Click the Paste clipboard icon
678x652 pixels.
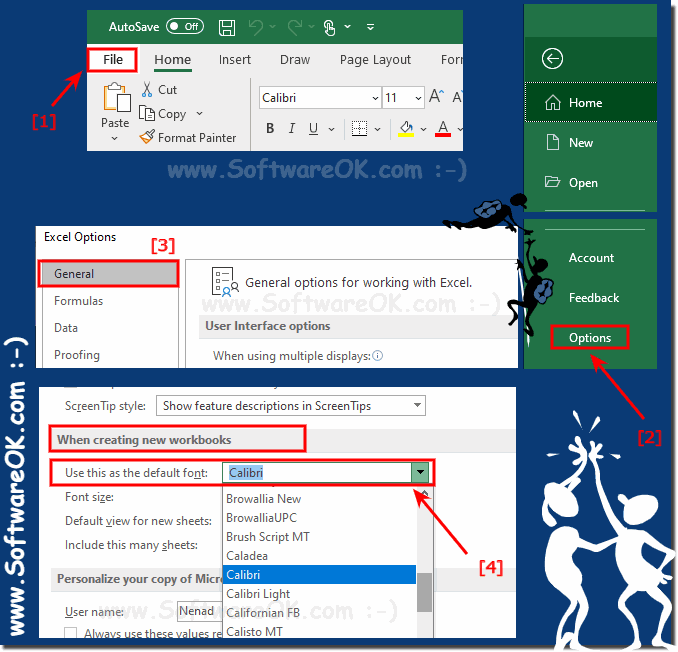pyautogui.click(x=116, y=97)
